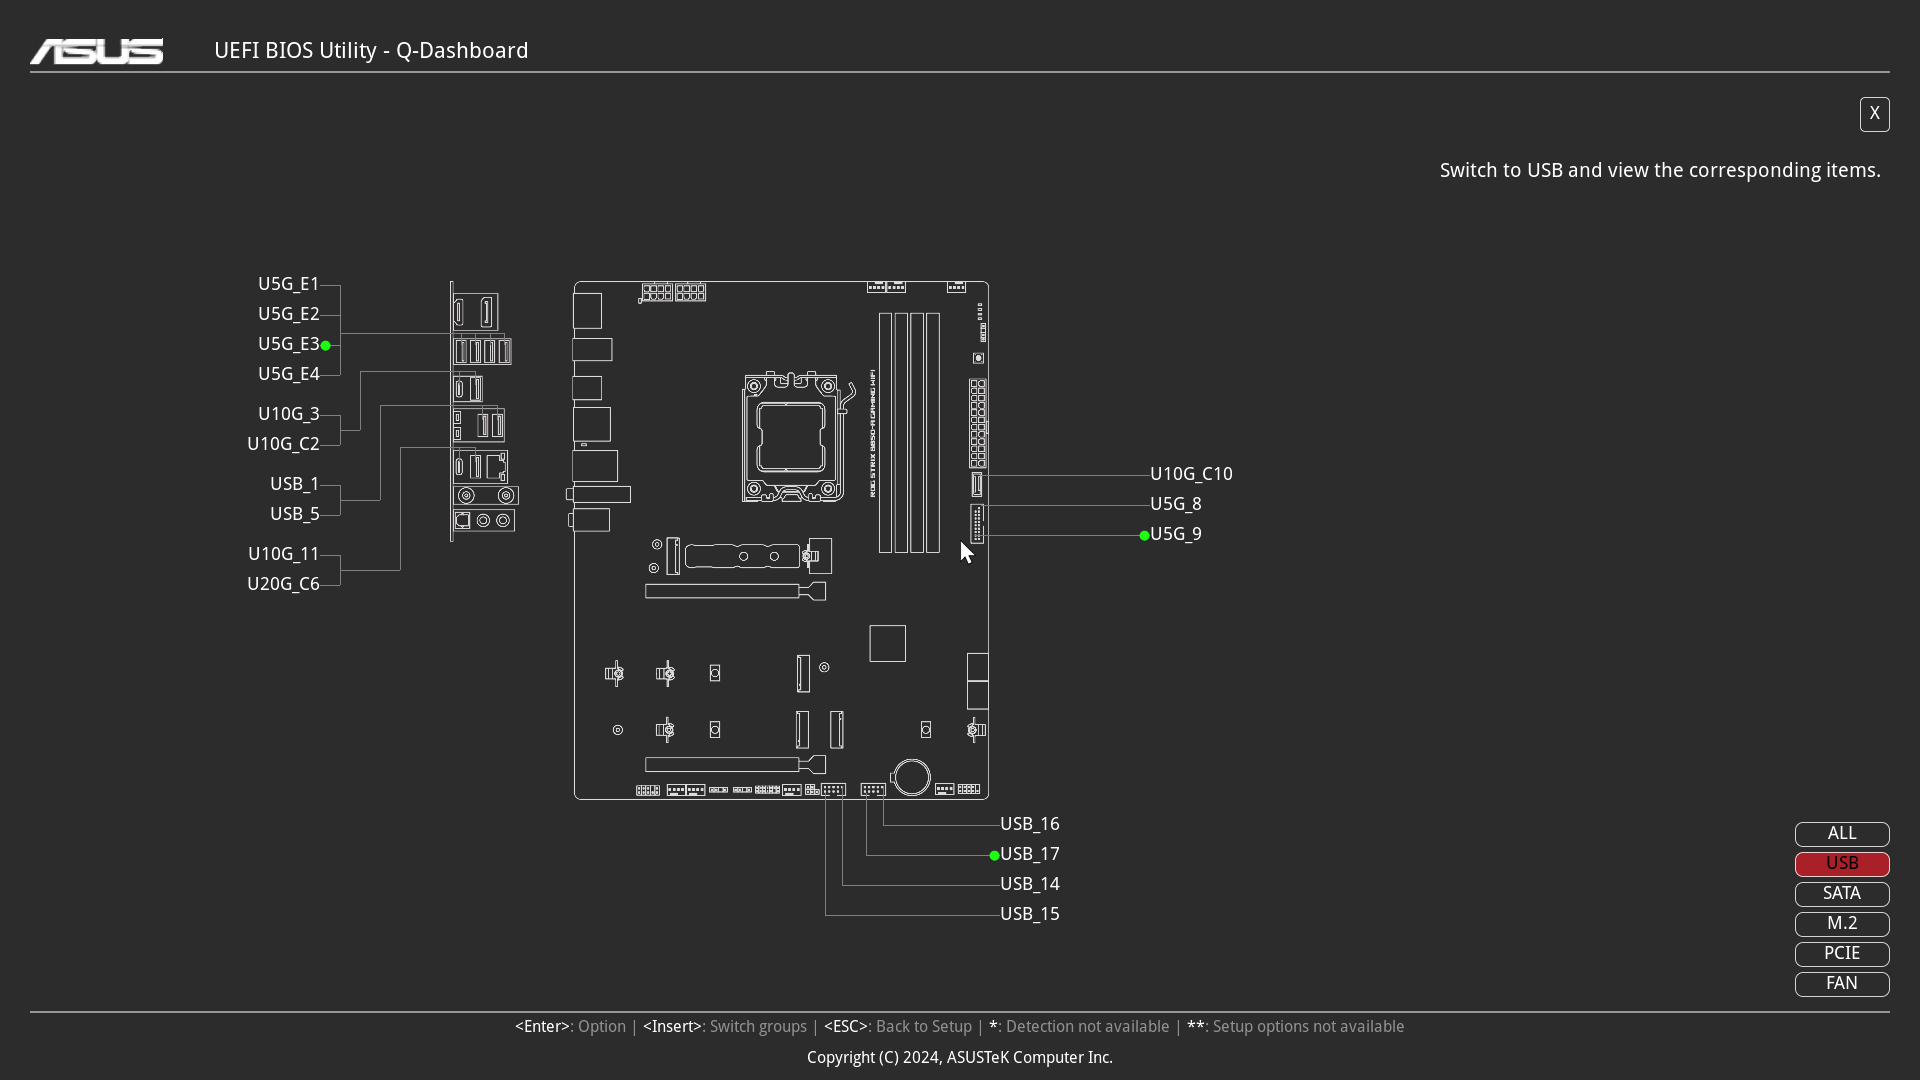Click the 'Switch to USB' help text
1920x1080 pixels.
(x=1660, y=171)
